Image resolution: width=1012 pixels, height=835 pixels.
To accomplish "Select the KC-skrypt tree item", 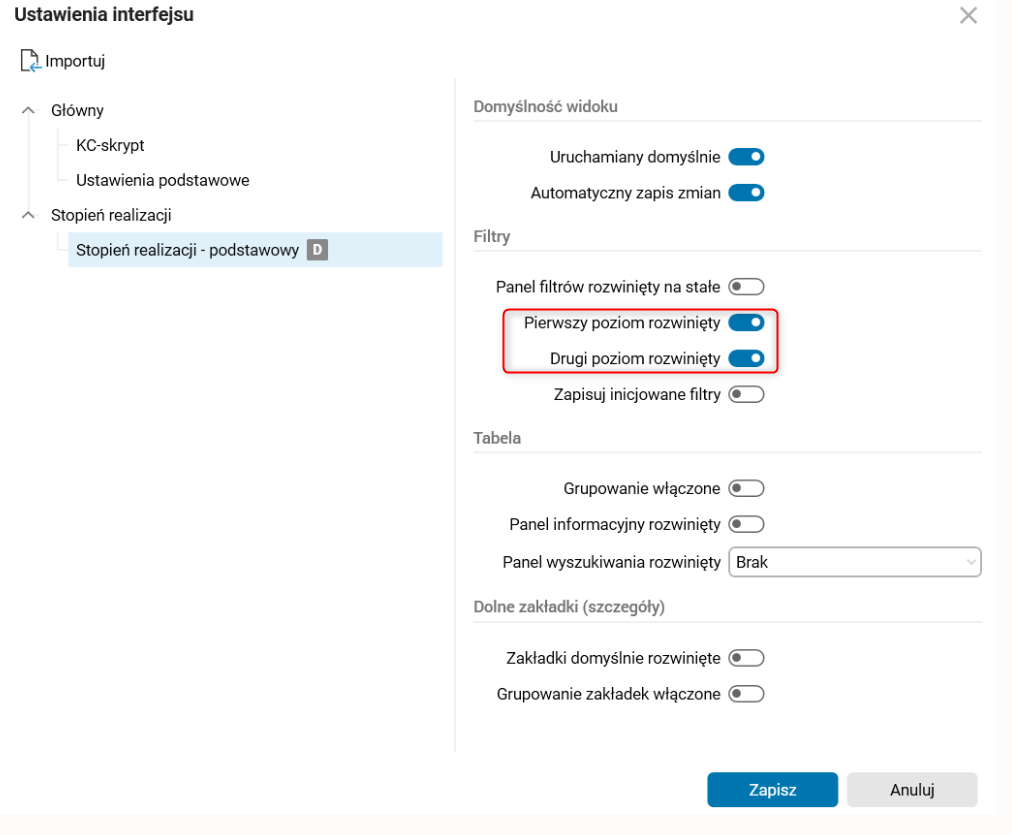I will [110, 146].
